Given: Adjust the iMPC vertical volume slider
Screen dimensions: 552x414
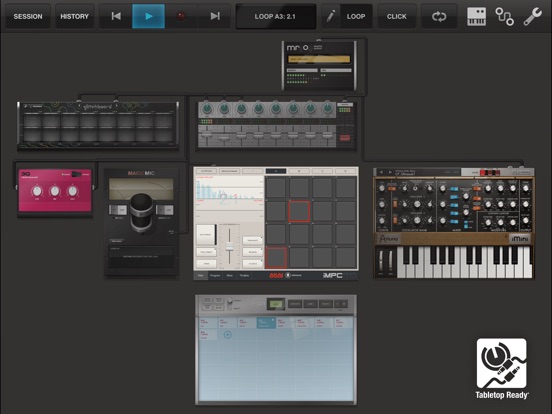Looking at the screenshot, I should pos(230,246).
